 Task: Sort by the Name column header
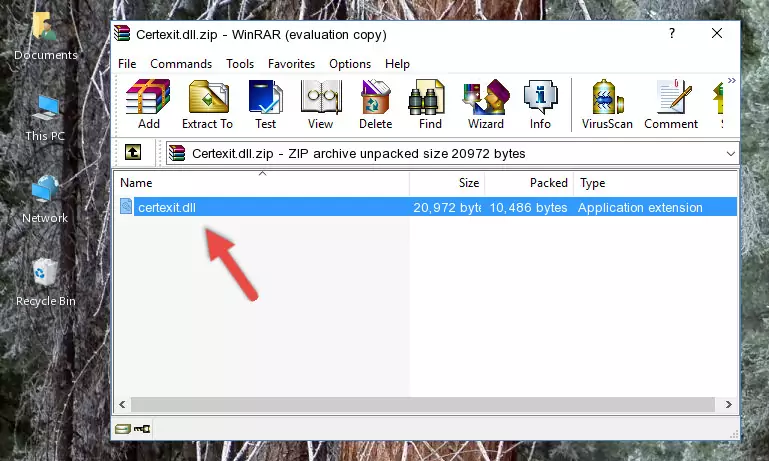[262, 183]
